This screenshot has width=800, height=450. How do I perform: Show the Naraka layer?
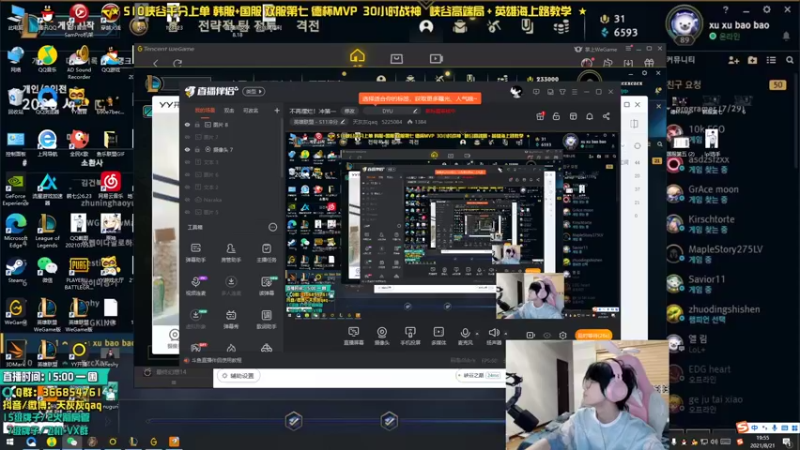point(187,200)
